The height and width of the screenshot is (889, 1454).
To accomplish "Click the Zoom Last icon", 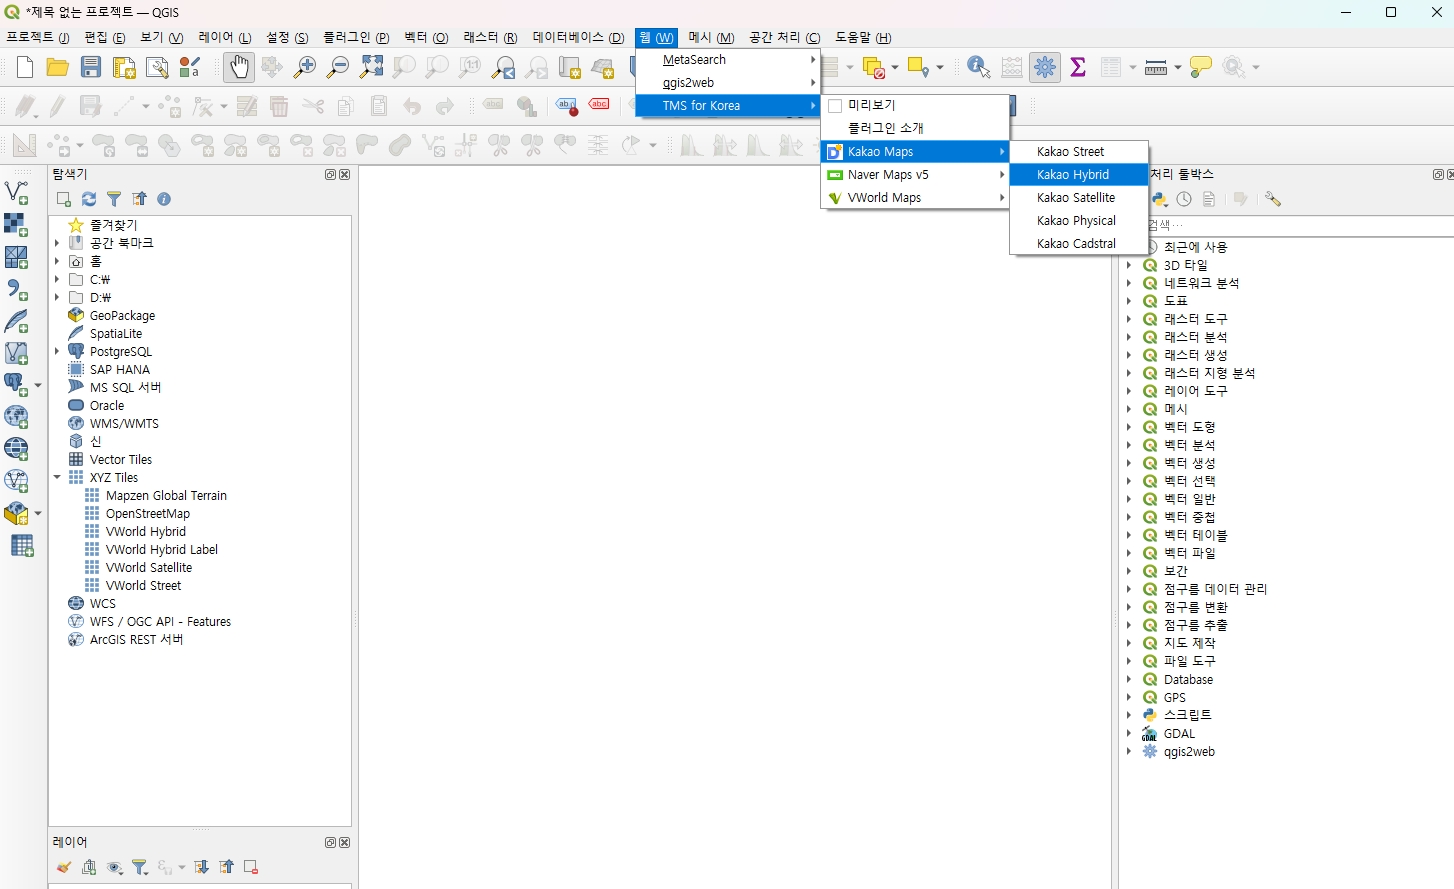I will [504, 67].
